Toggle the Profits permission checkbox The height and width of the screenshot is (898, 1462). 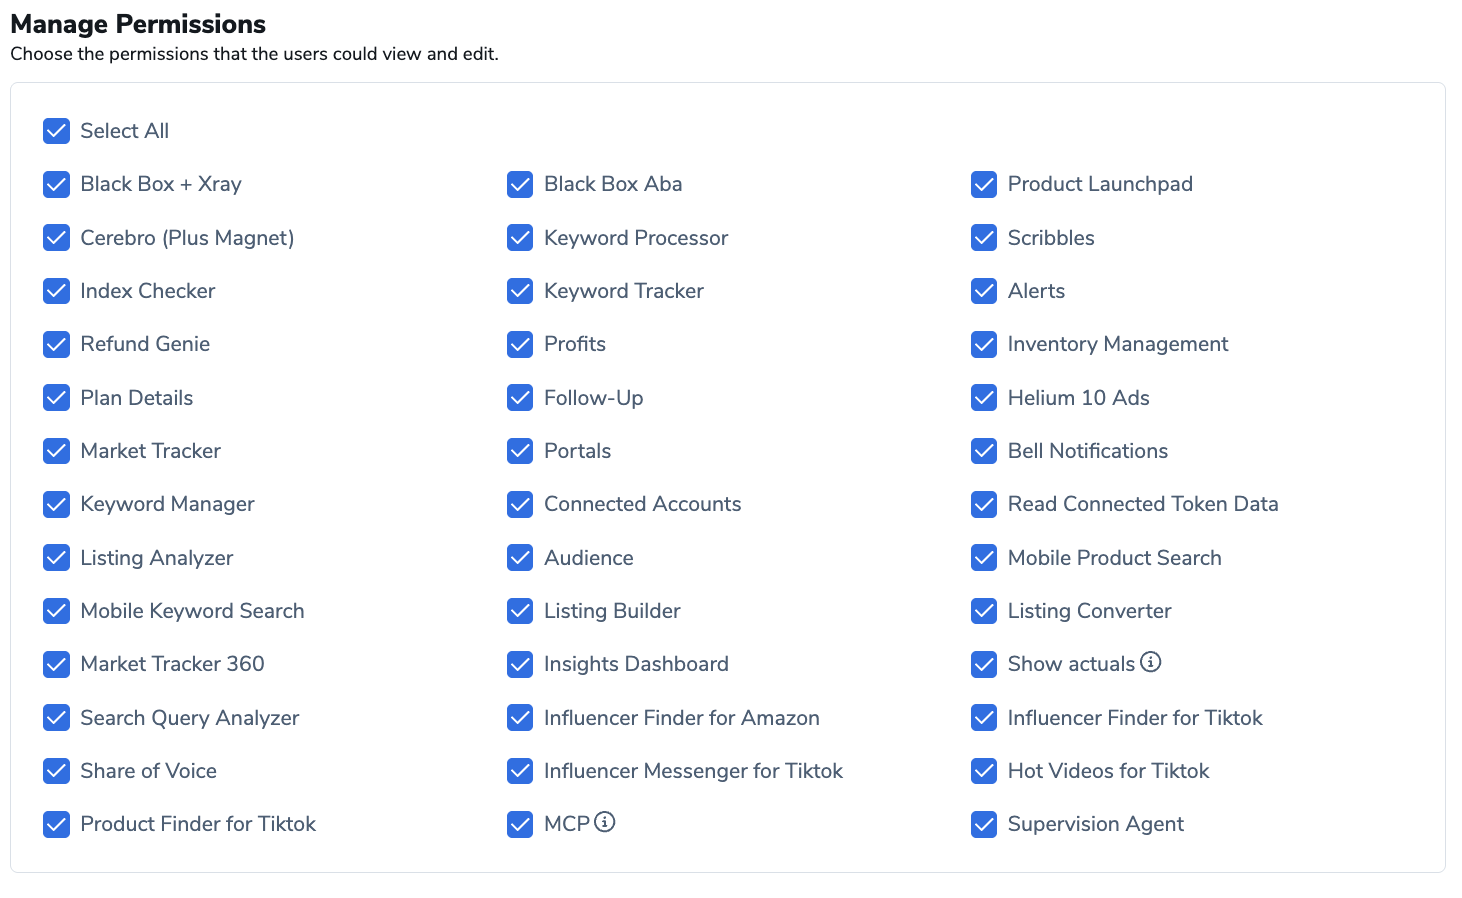(x=520, y=344)
